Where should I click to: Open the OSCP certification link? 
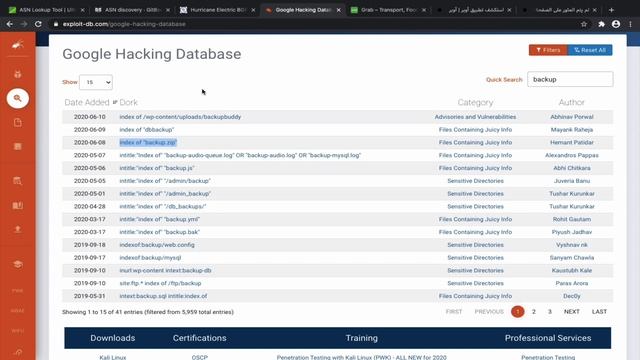coord(200,357)
